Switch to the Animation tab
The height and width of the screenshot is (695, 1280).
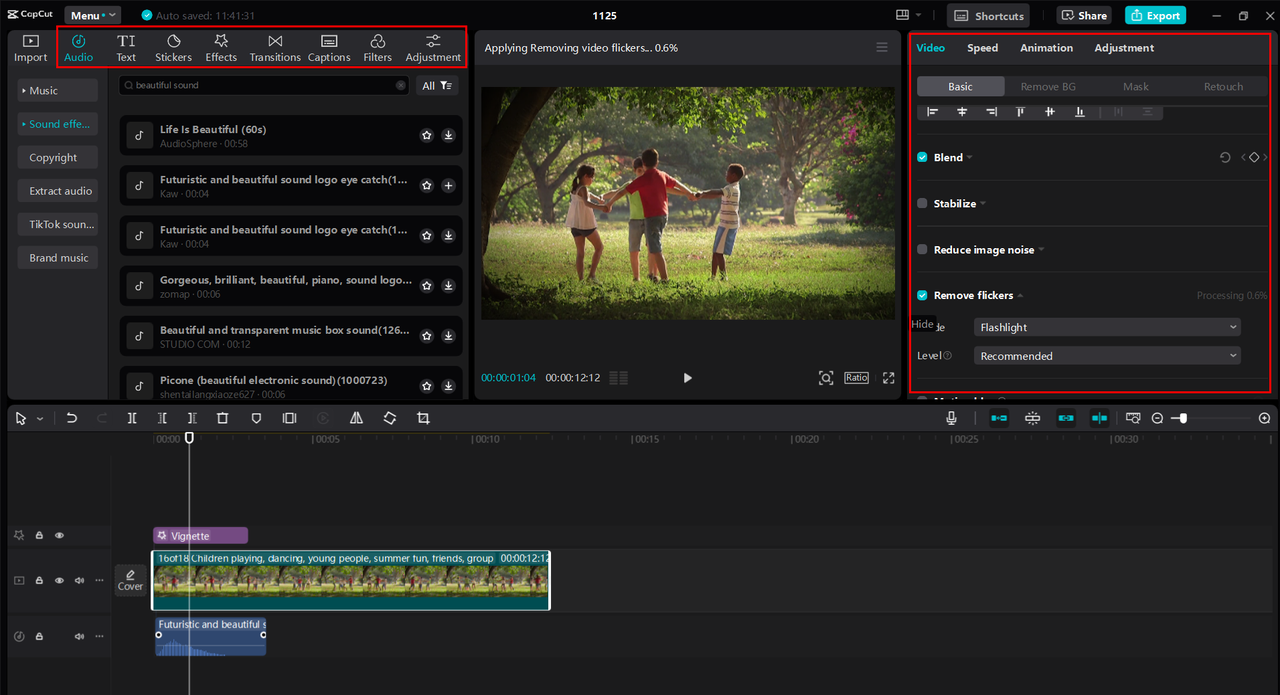point(1046,48)
